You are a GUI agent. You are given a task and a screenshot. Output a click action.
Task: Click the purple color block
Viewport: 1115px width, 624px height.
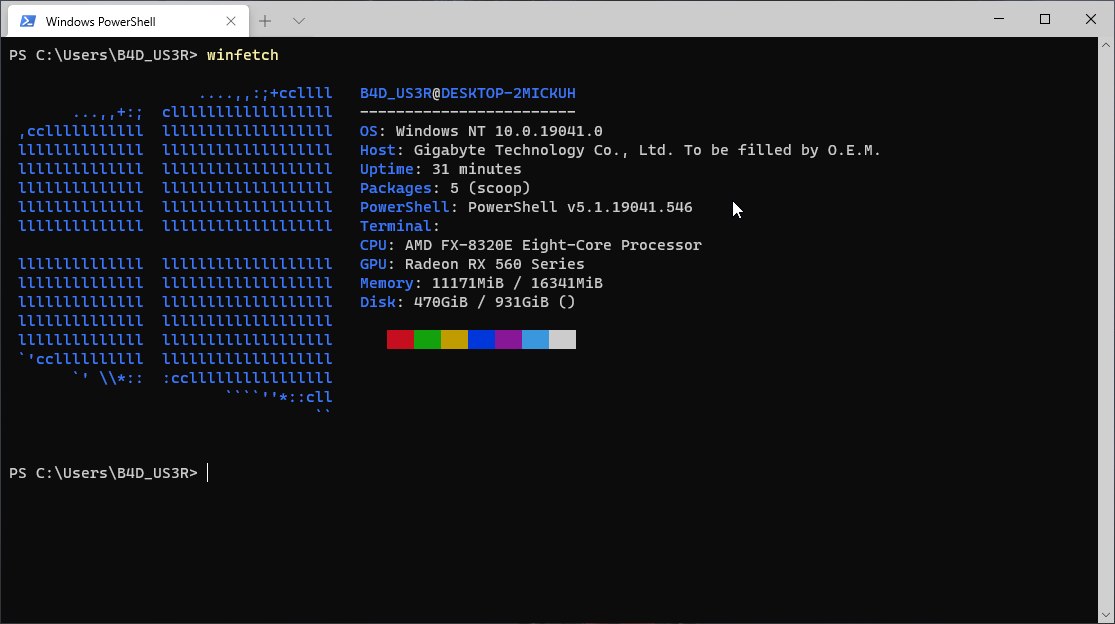pos(508,340)
